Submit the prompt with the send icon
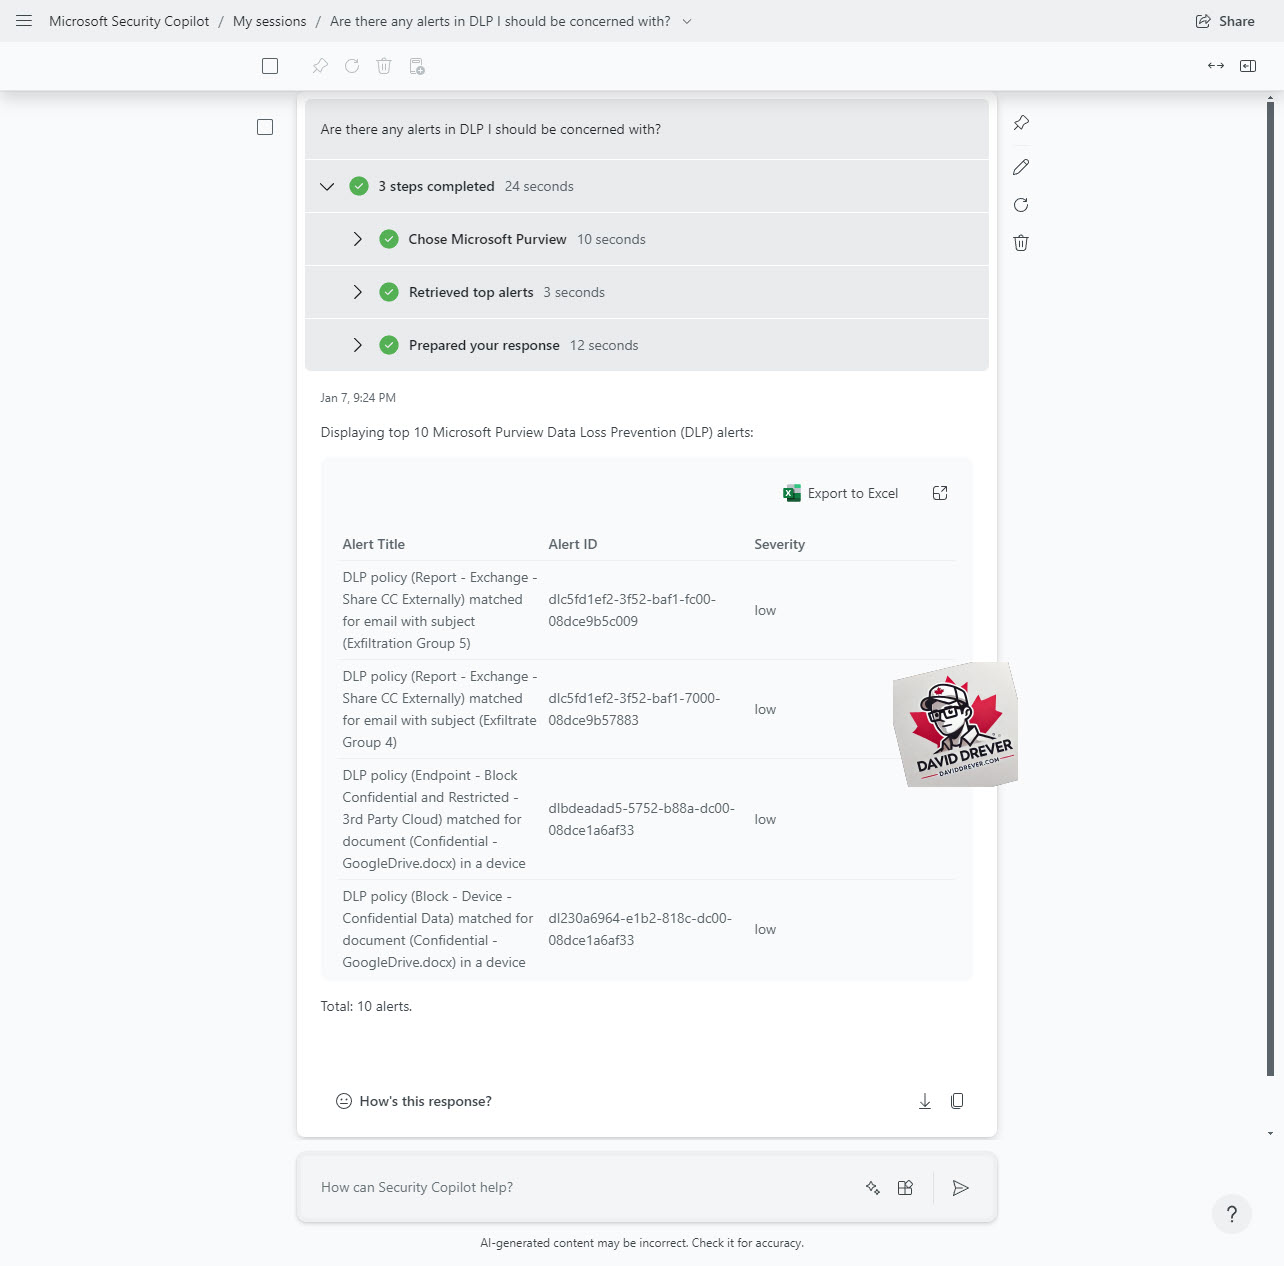 tap(960, 1188)
